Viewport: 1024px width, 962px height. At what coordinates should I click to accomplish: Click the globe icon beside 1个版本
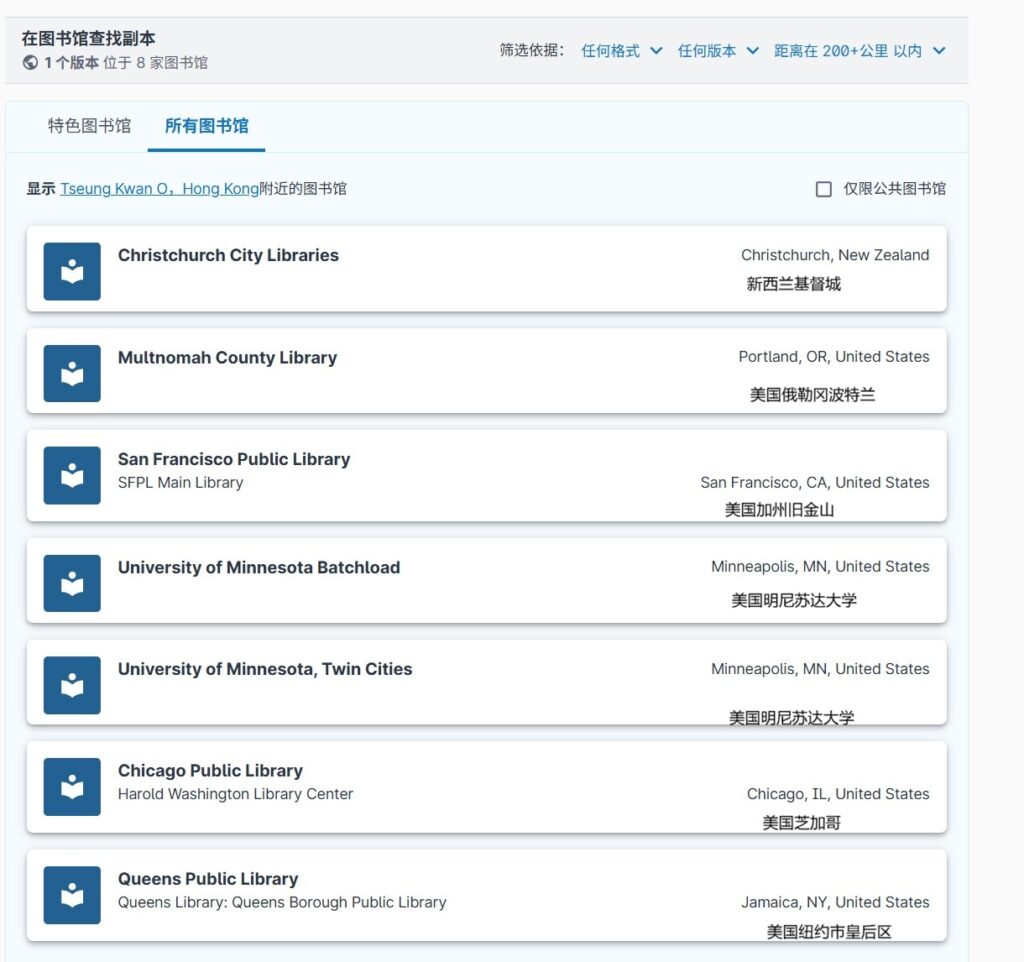[30, 63]
